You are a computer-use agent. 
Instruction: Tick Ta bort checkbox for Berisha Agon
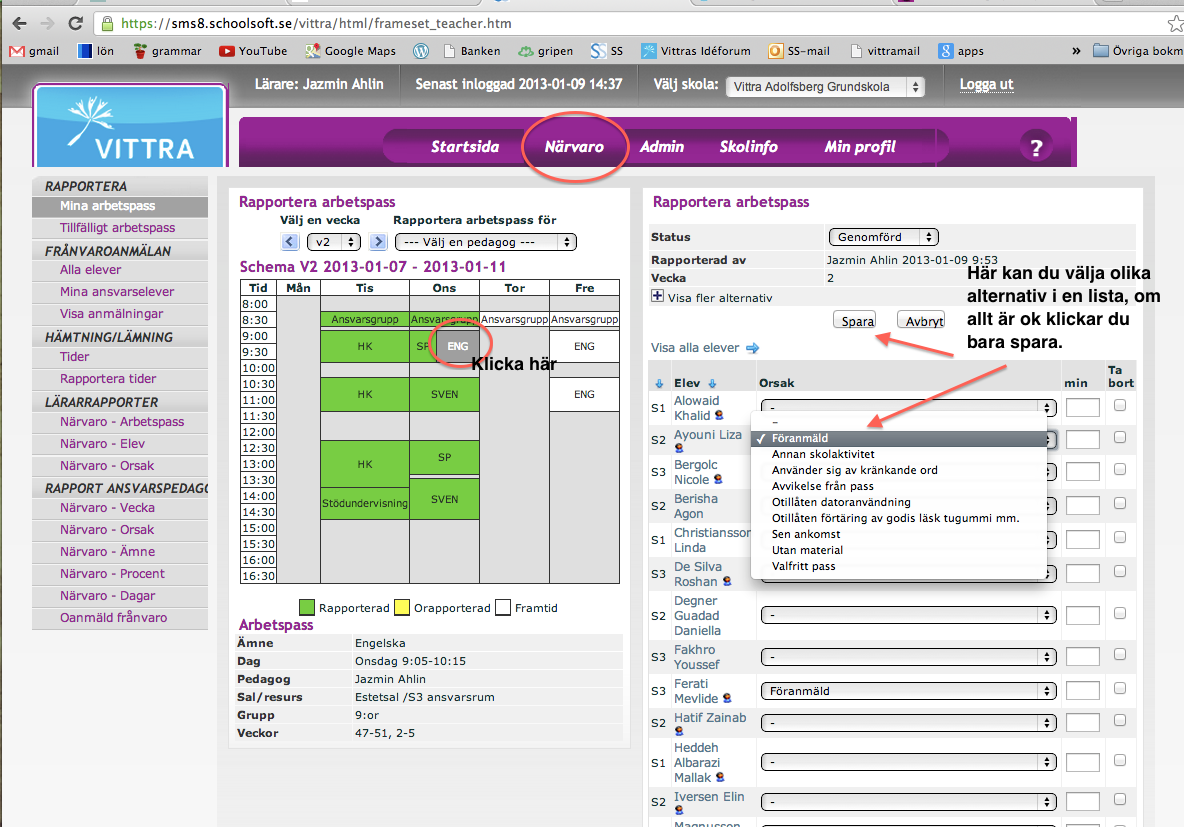1120,503
